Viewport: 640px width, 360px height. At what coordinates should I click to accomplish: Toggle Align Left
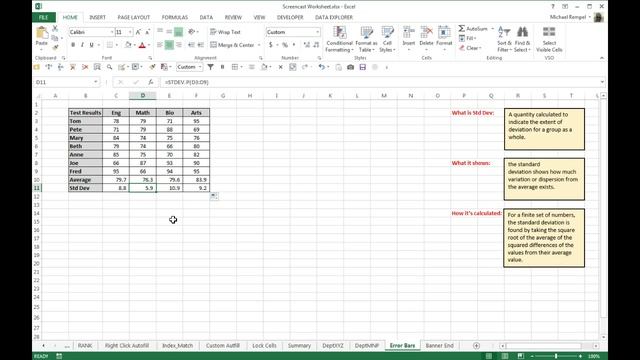pyautogui.click(x=160, y=45)
